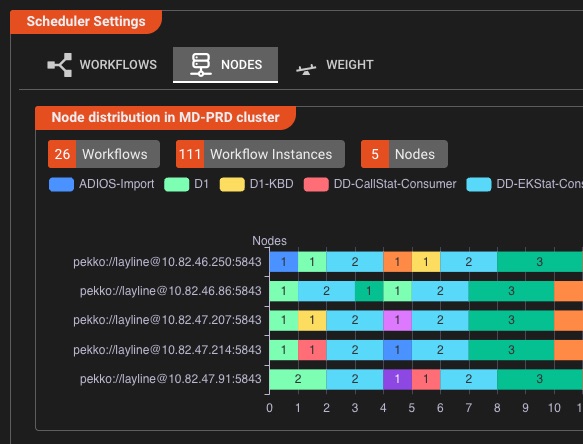583x444 pixels.
Task: Toggle the D1-KBD yellow legend swatch
Action: point(232,184)
